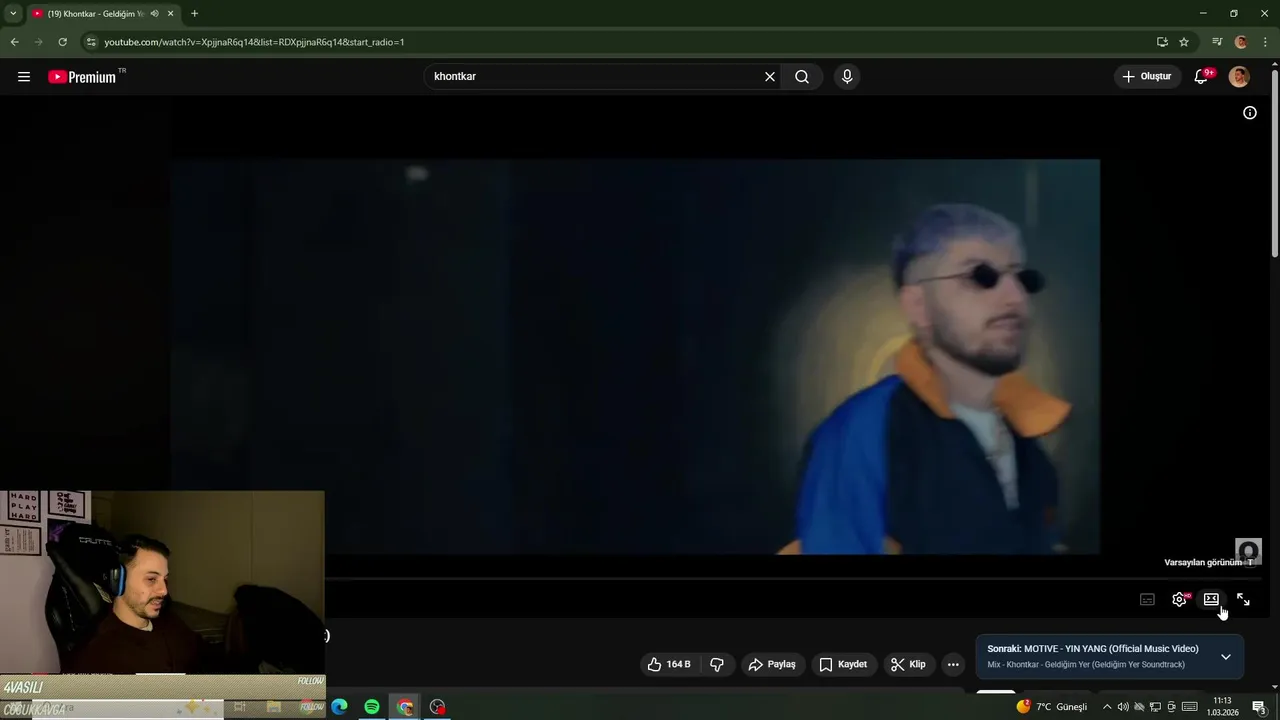Open the Oluştur create menu

click(x=1148, y=77)
